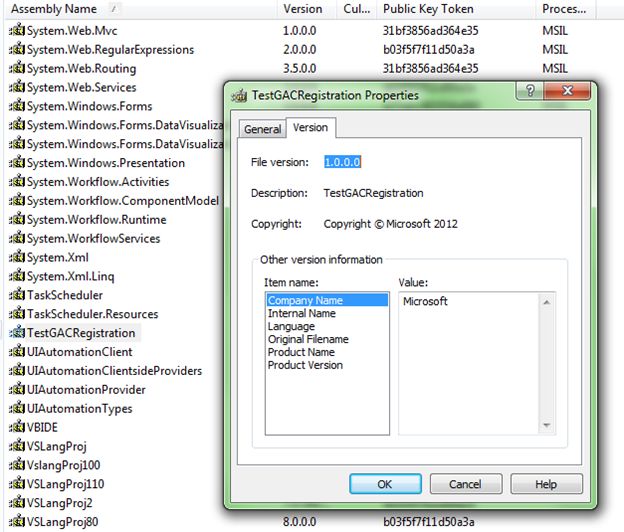
Task: Click the Value box scroll down arrow
Action: [x=547, y=425]
